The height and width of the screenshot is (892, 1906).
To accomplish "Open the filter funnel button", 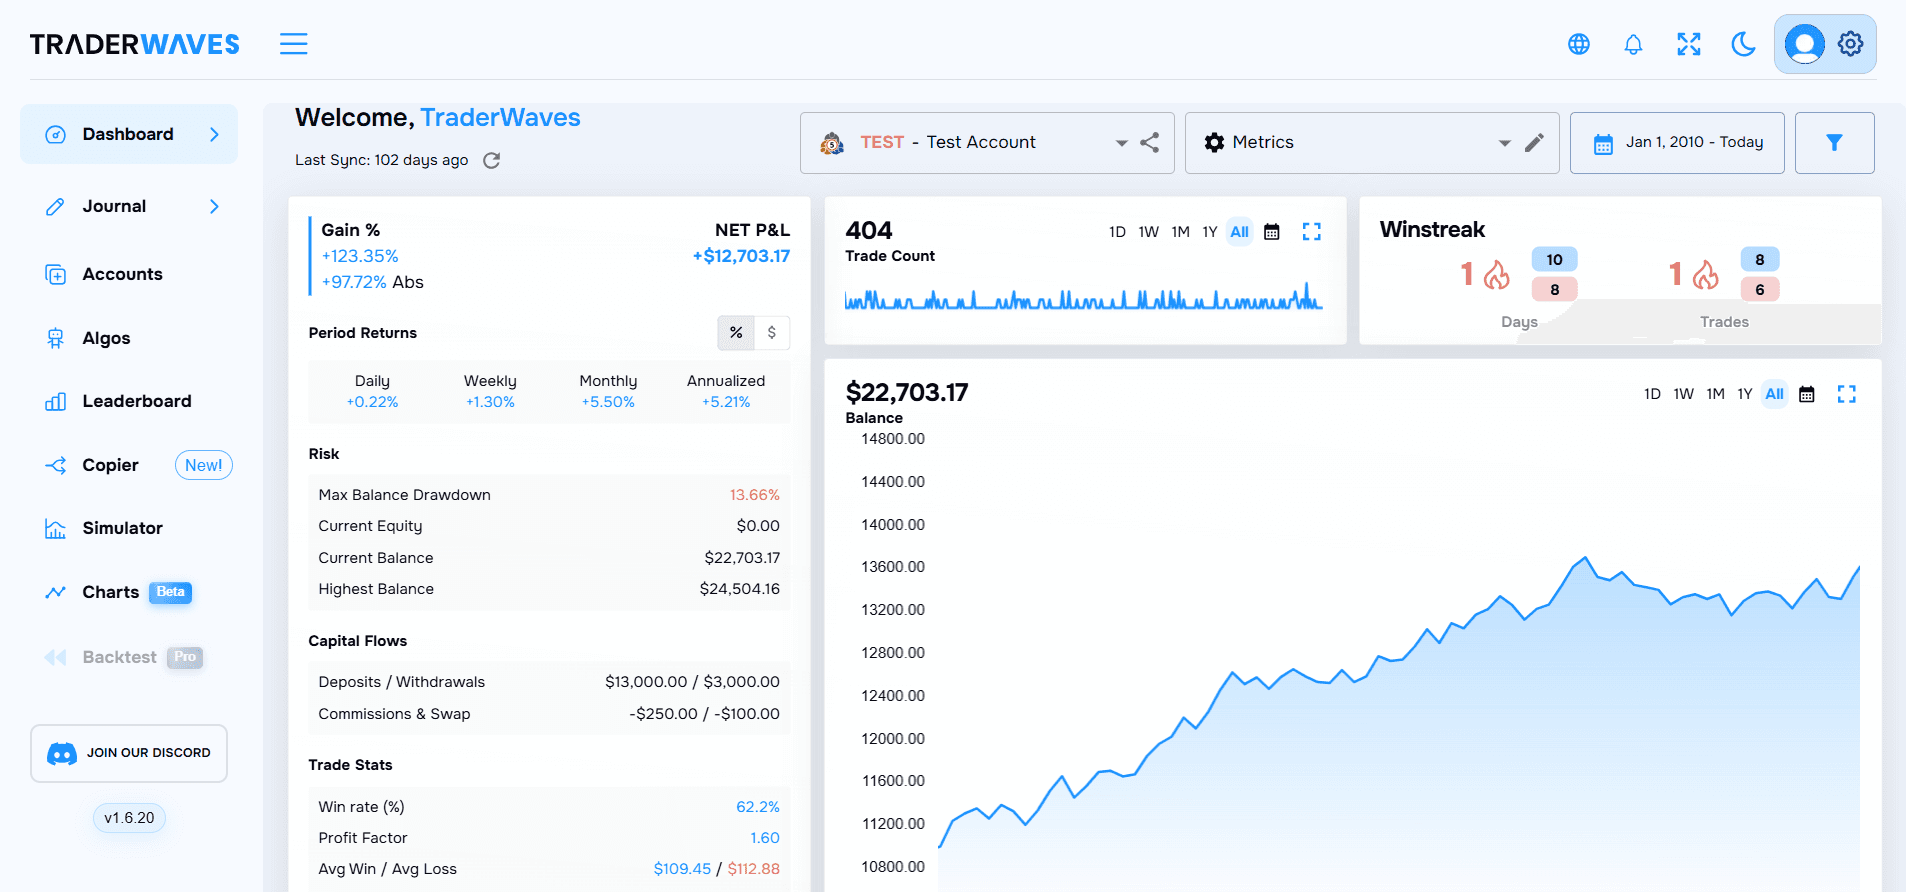I will (x=1834, y=143).
